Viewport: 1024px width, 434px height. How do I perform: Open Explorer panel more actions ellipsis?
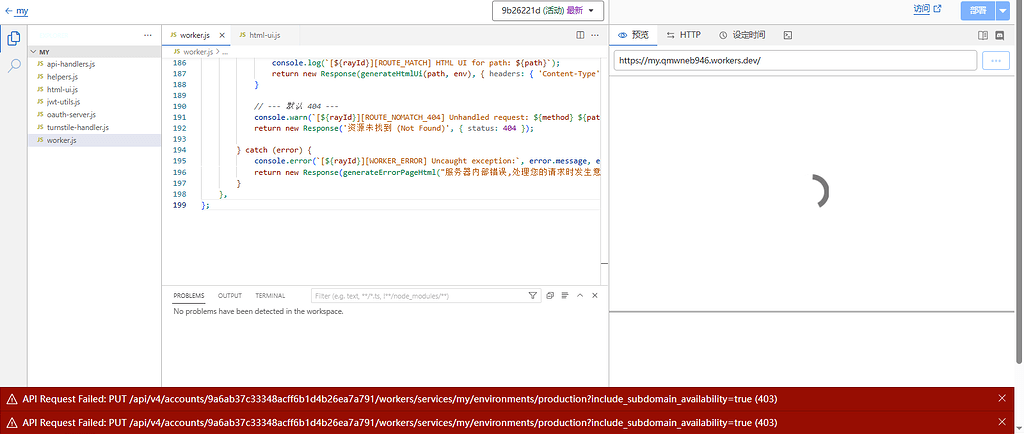pyautogui.click(x=148, y=35)
